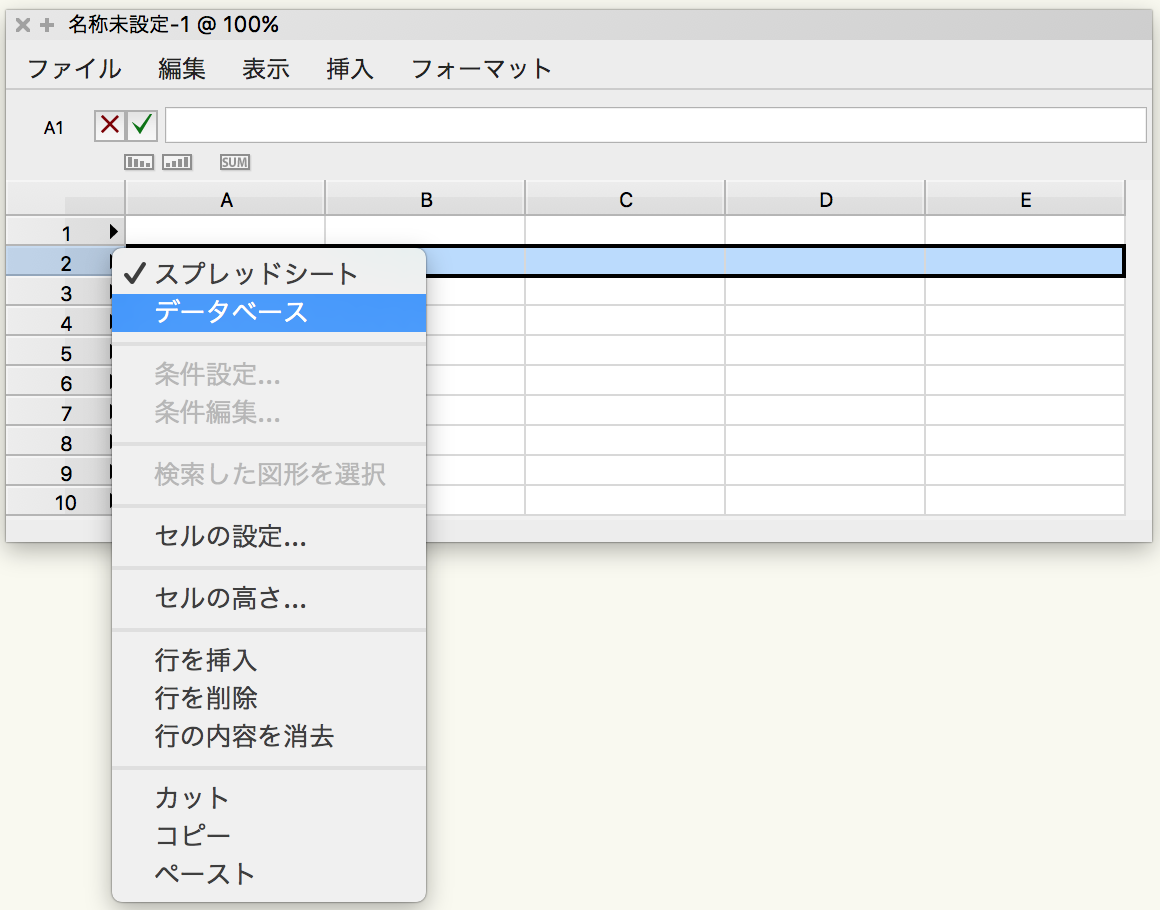This screenshot has height=910, width=1160.
Task: Click the descending sort bars icon
Action: (139, 162)
